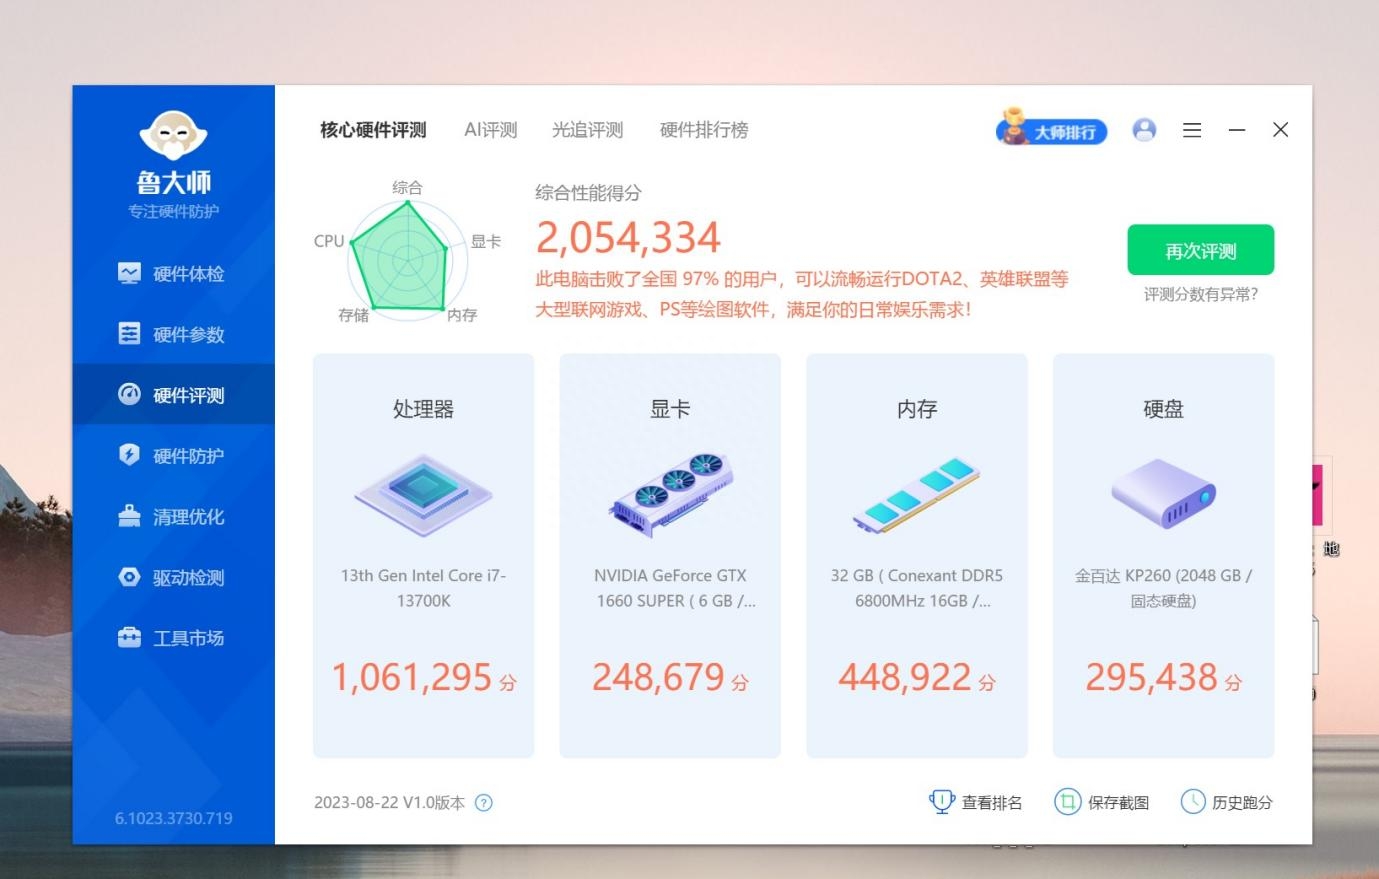Open 硬件参数 in the sidebar

[173, 334]
